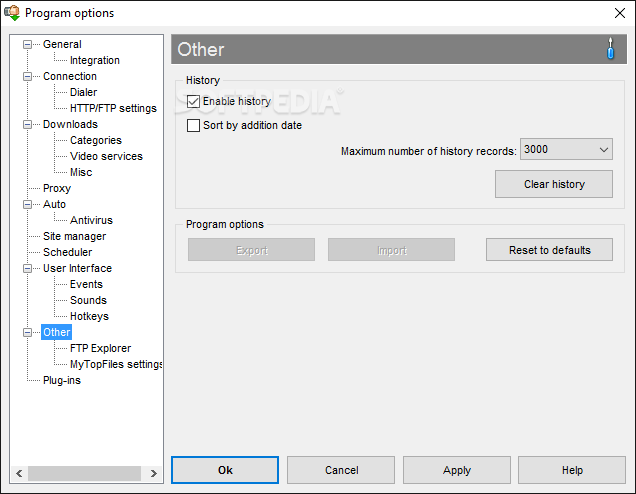Open FTP Explorer settings
Screen dimensions: 636x494
[x=101, y=348]
